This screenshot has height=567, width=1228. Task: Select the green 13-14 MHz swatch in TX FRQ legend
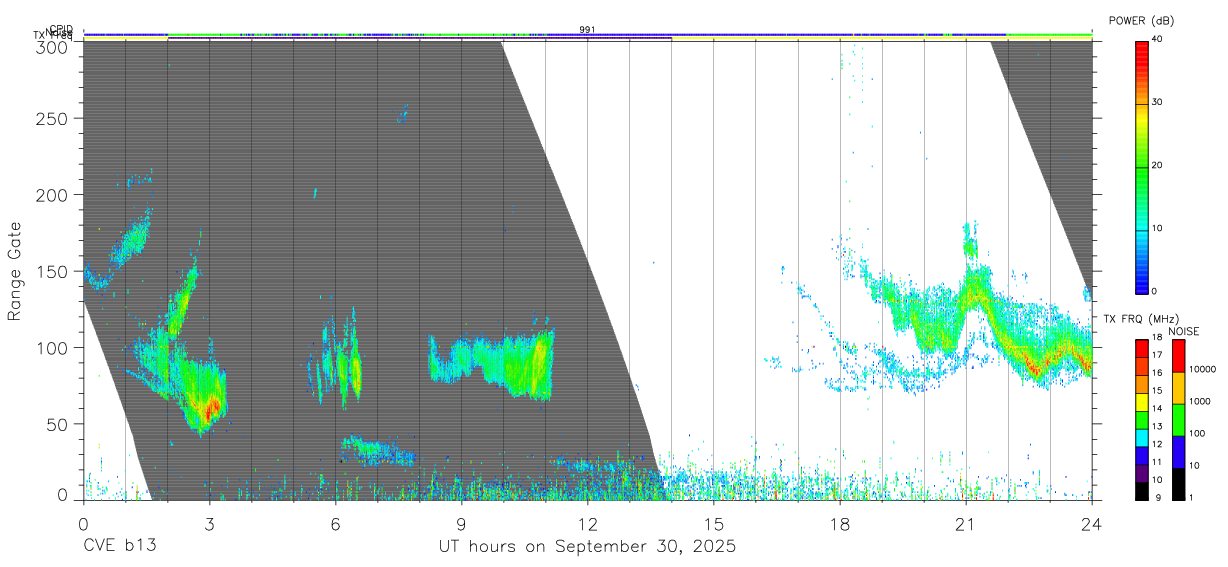(x=1142, y=420)
